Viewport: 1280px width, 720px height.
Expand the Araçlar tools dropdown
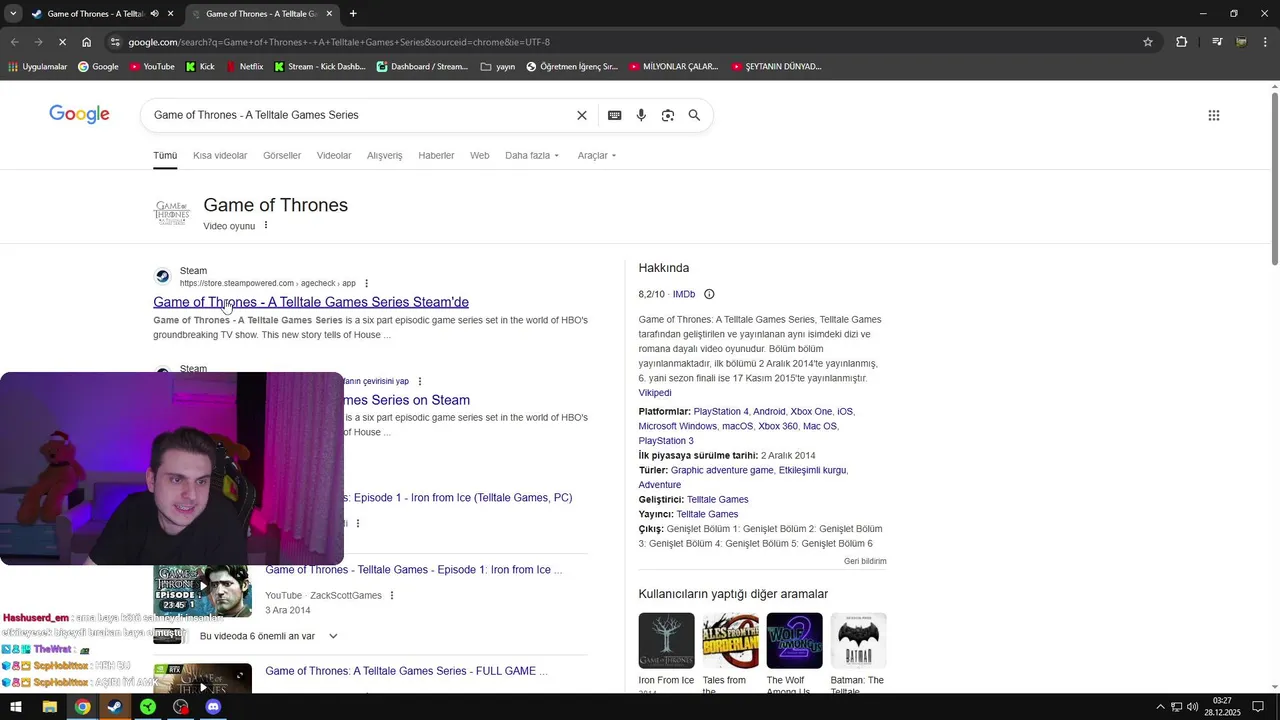tap(597, 155)
